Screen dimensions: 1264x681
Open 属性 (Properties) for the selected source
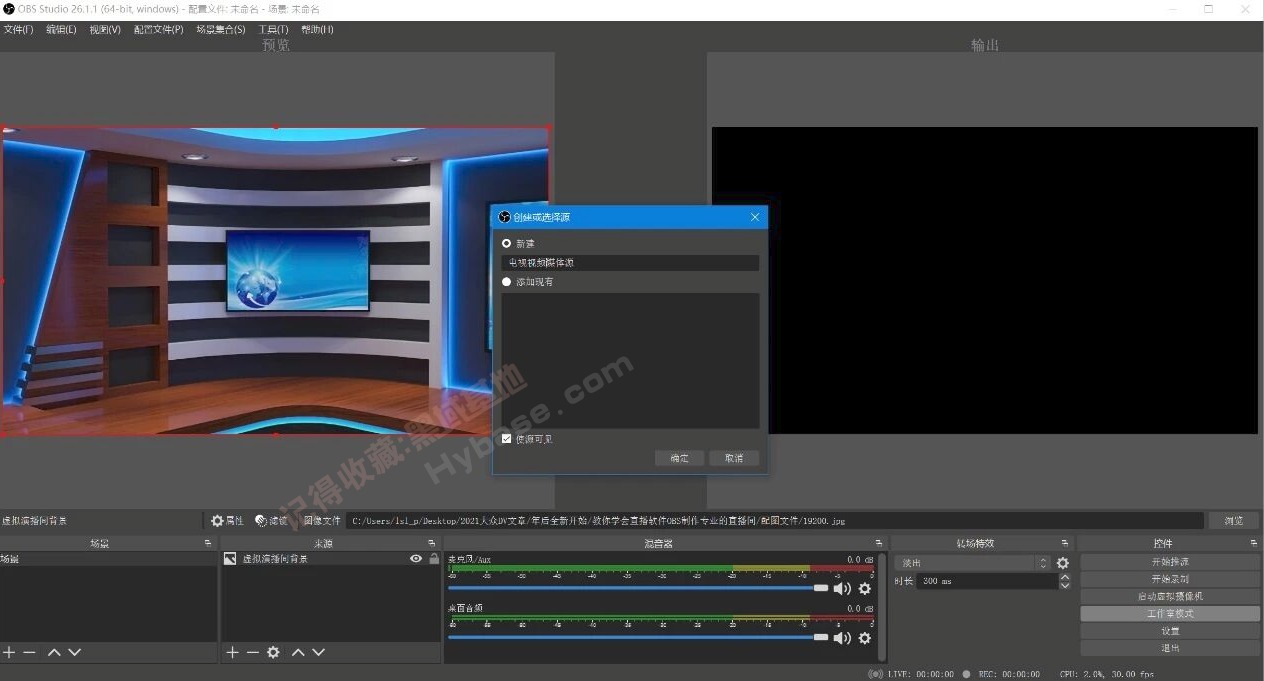pos(228,520)
